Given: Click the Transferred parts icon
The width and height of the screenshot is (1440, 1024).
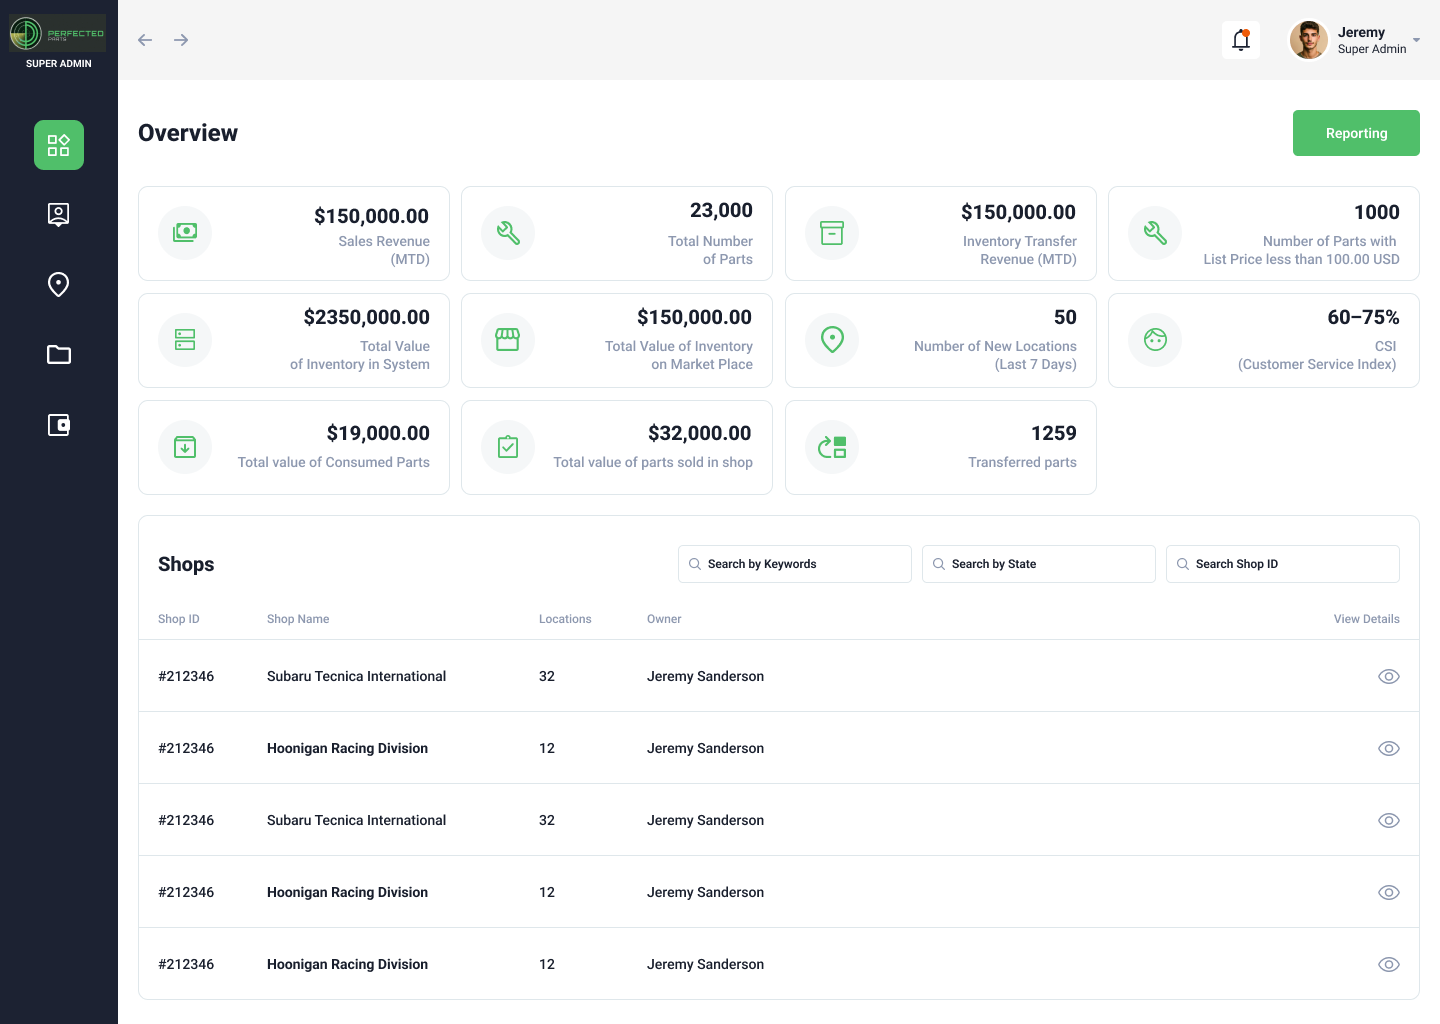Looking at the screenshot, I should tap(832, 447).
